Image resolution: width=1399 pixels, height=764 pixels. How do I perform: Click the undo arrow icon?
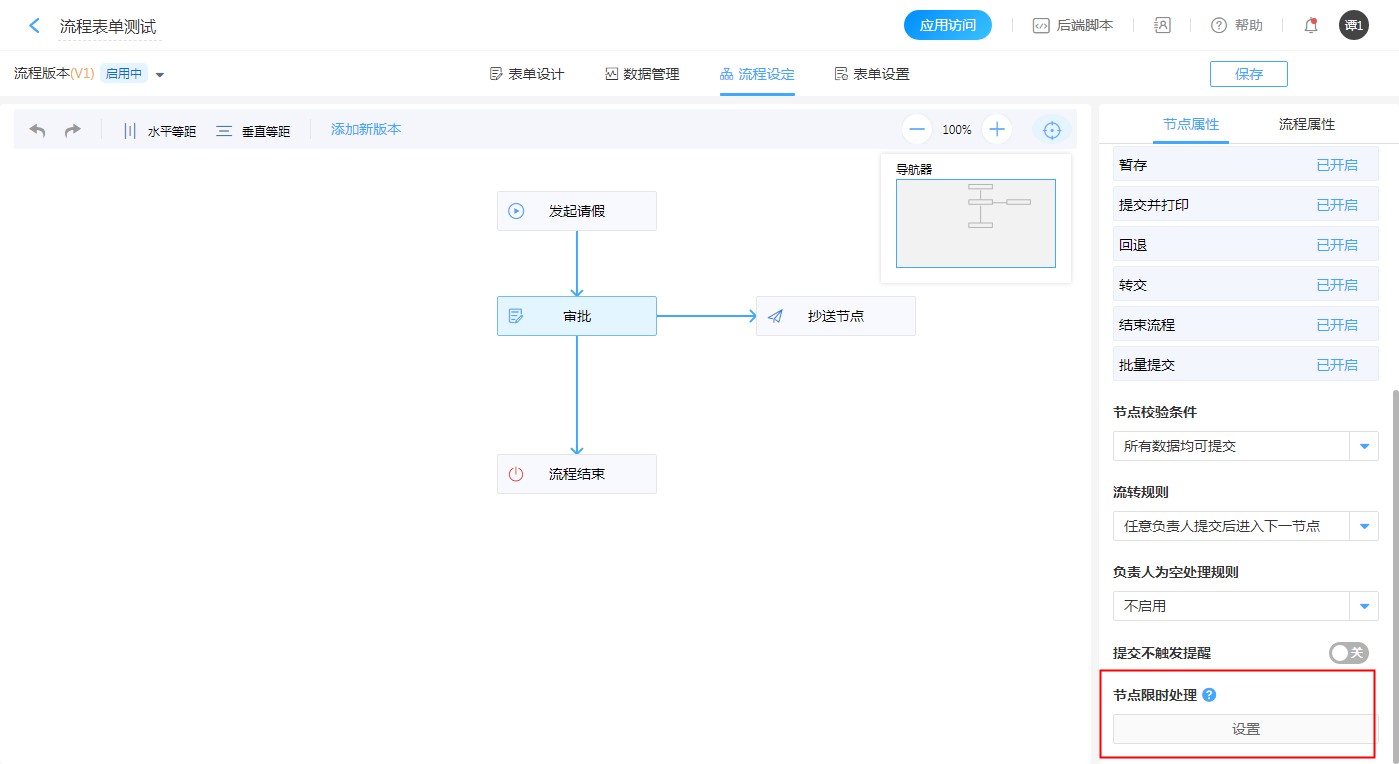point(38,130)
